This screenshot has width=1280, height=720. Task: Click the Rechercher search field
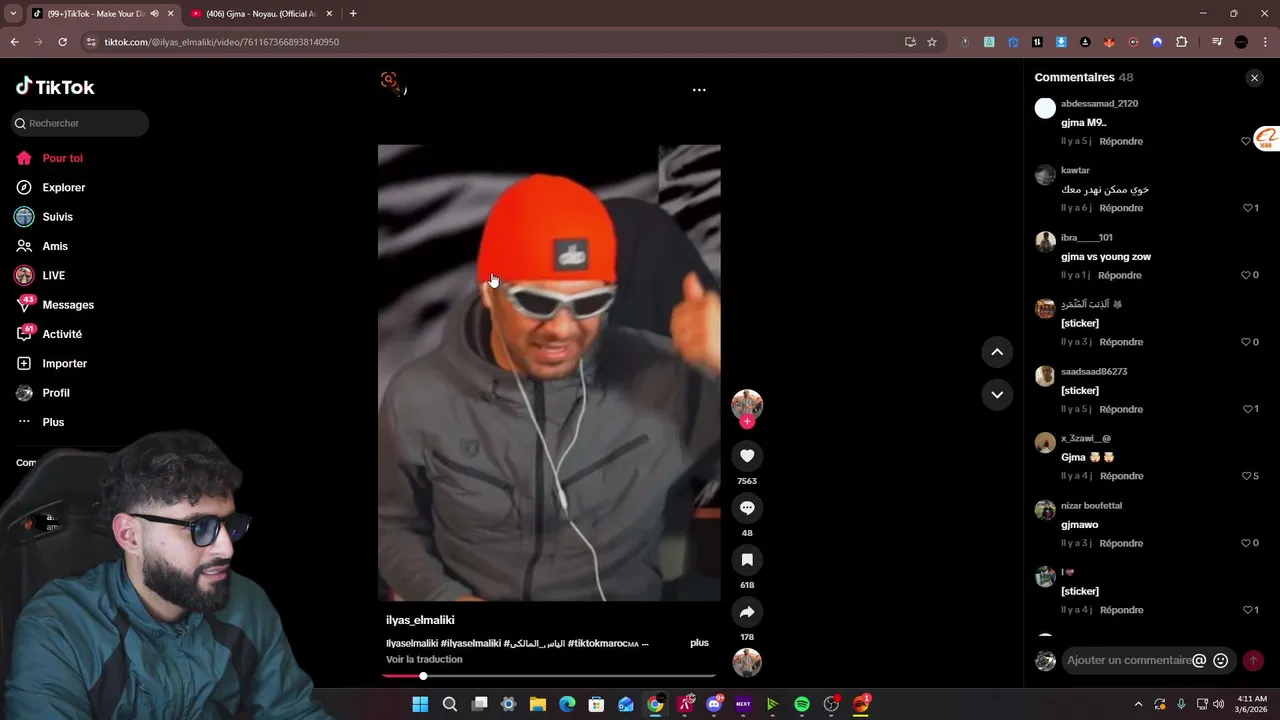tap(80, 123)
